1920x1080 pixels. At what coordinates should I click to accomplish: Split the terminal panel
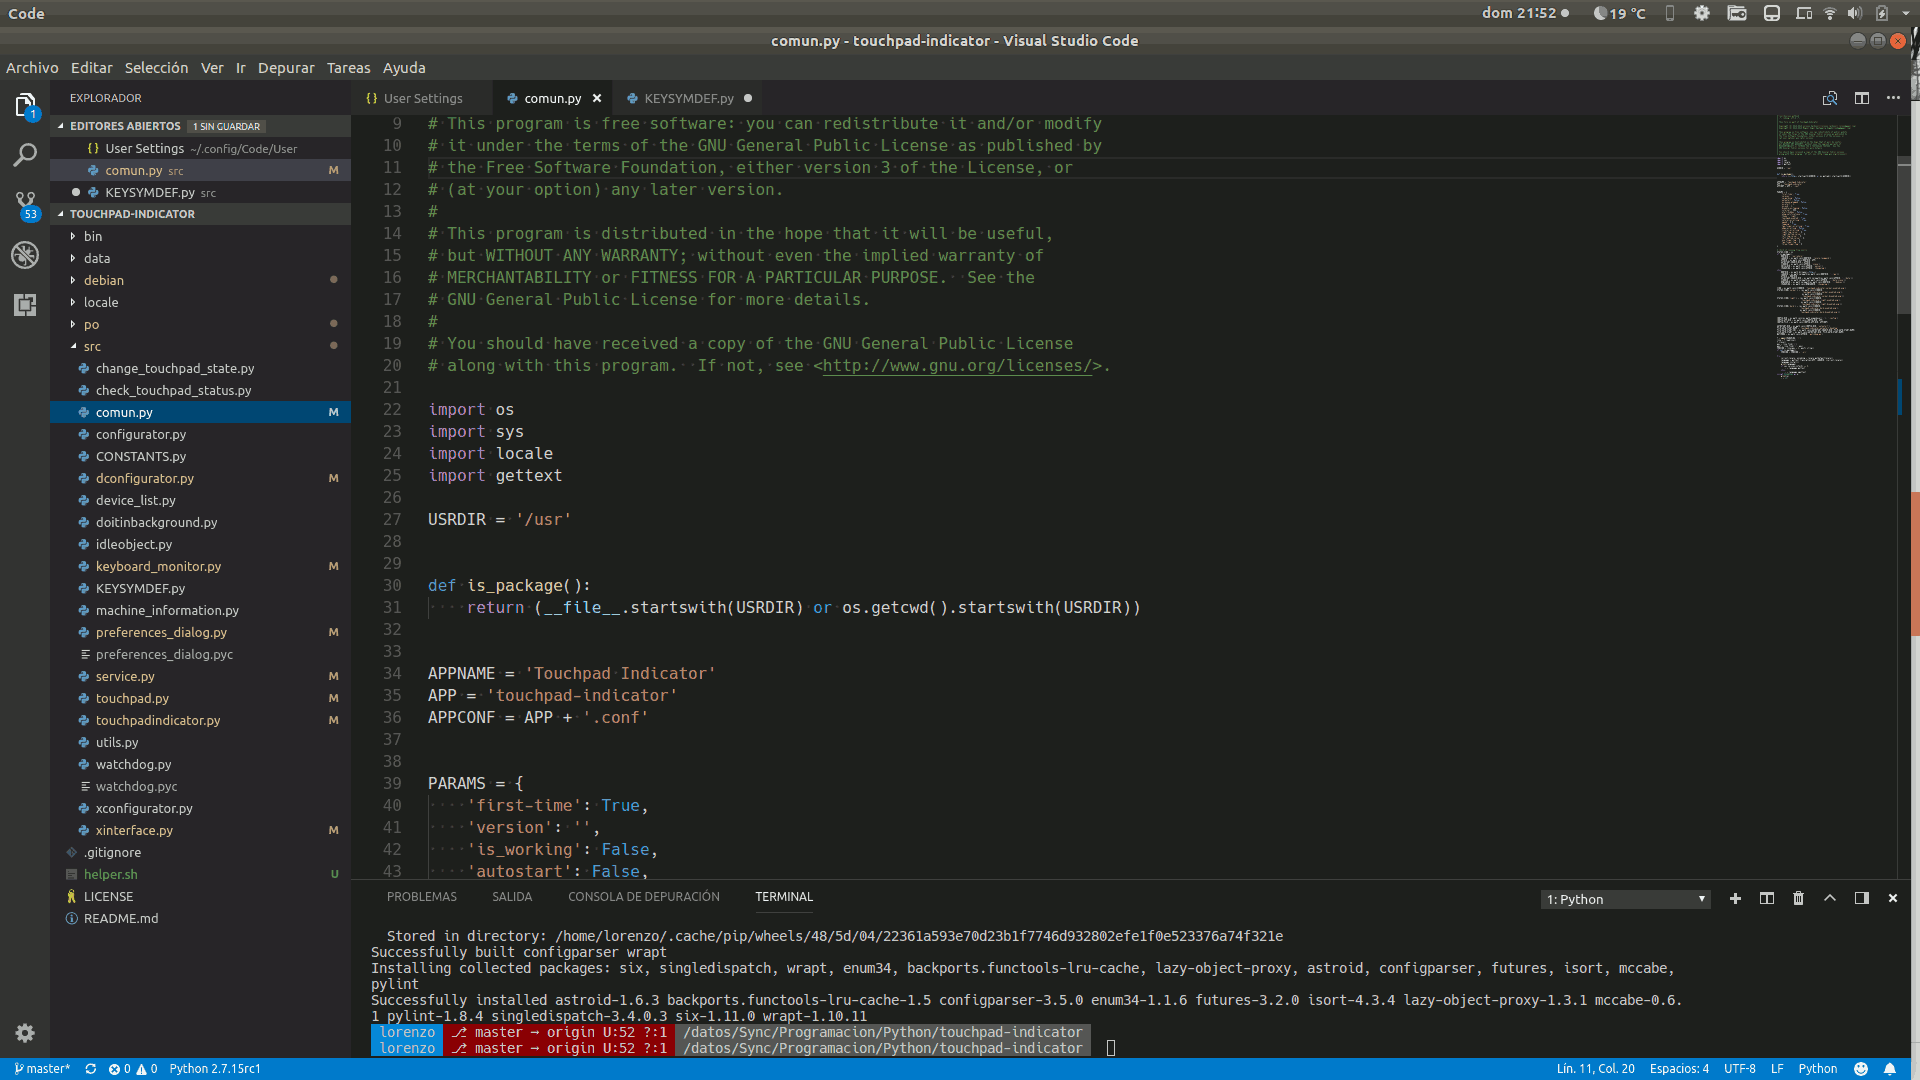click(1767, 898)
